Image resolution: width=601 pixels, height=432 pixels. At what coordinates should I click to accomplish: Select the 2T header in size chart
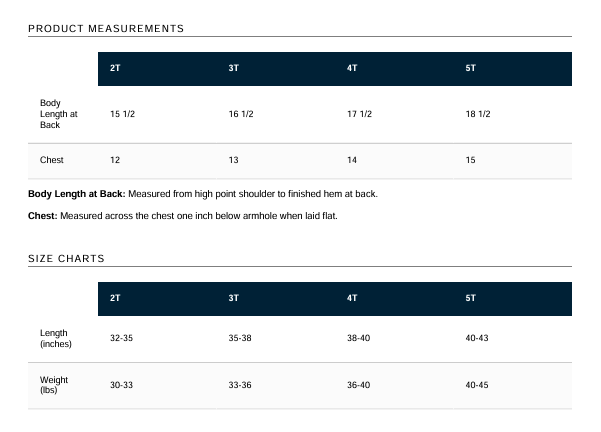[x=115, y=298]
